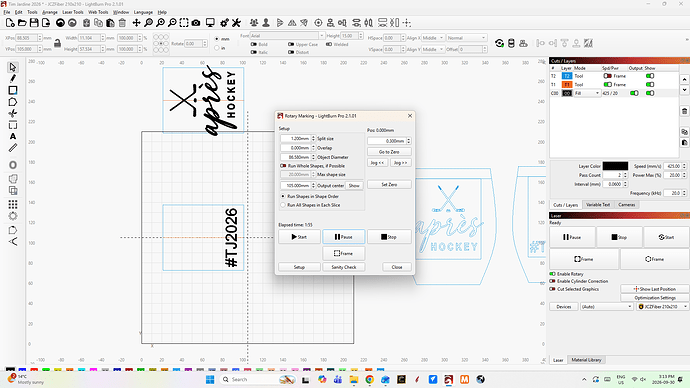Select the 'in' units radio button

217,48
